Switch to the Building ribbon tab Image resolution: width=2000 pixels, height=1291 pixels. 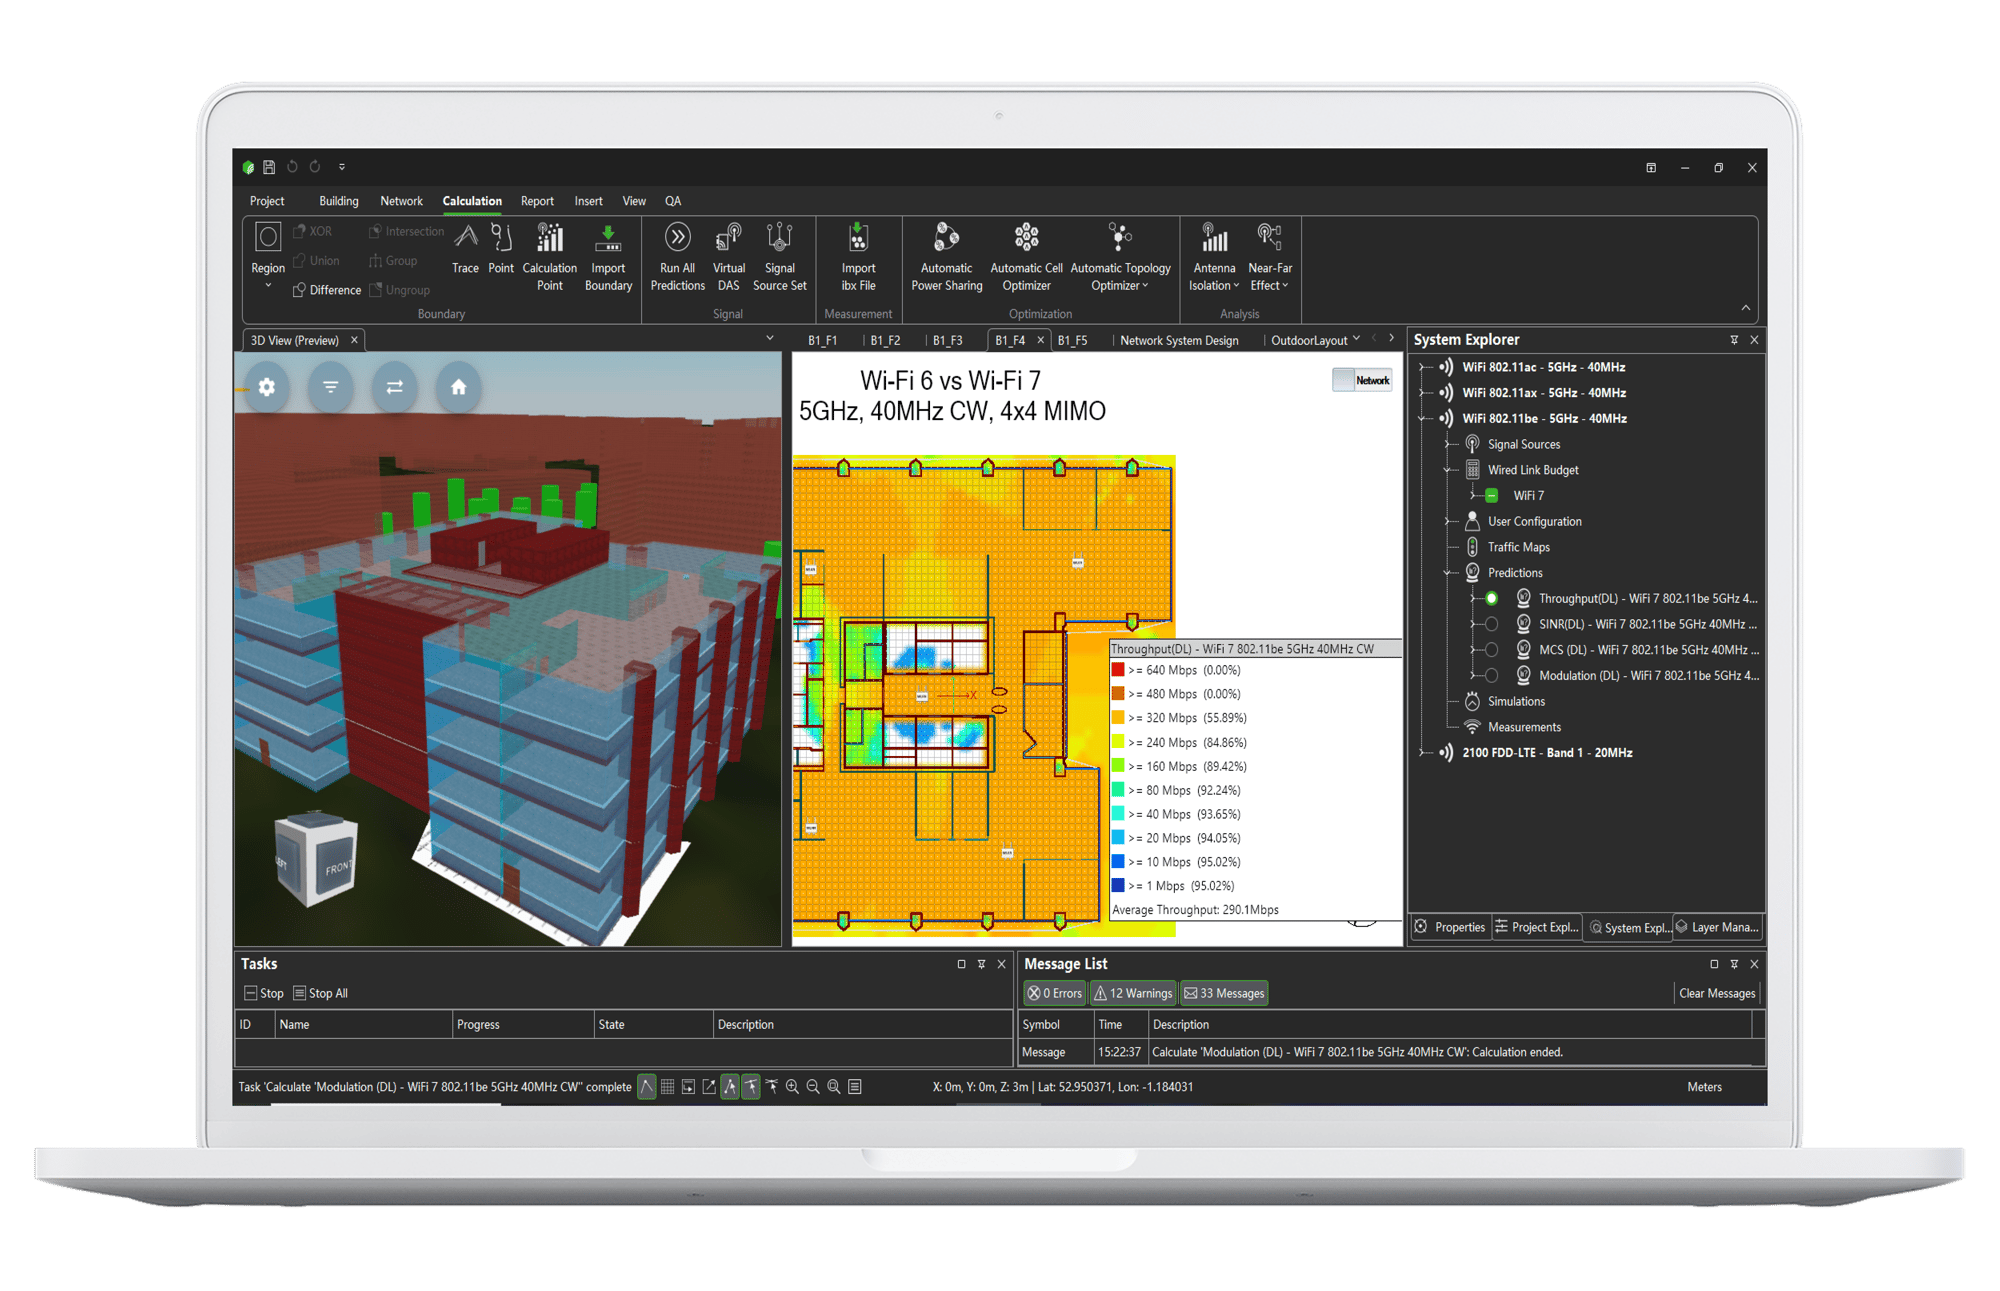click(338, 201)
